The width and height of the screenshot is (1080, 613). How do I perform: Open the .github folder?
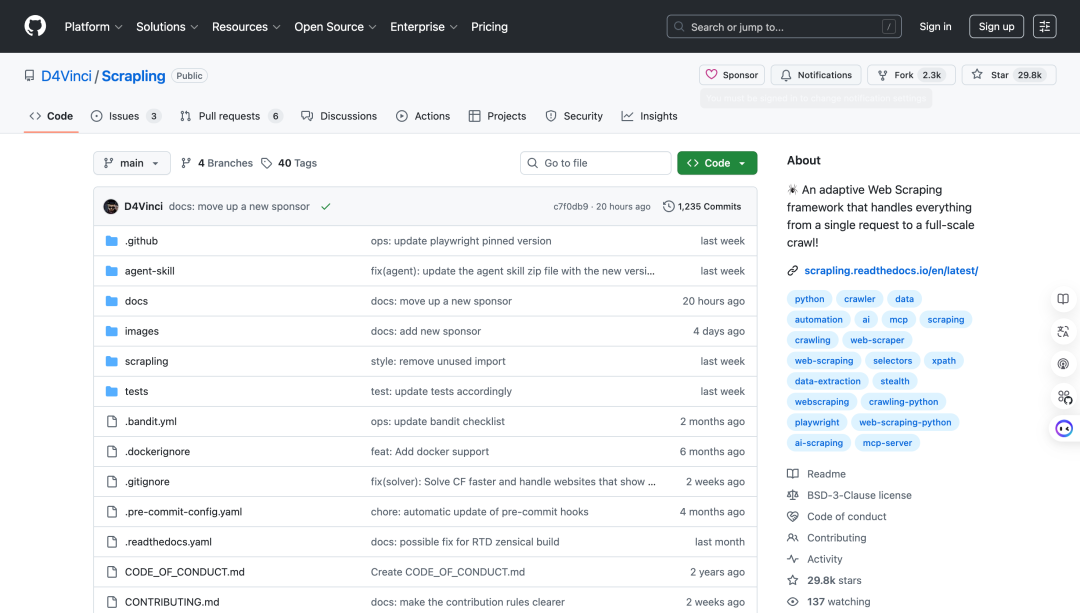pyautogui.click(x=141, y=241)
